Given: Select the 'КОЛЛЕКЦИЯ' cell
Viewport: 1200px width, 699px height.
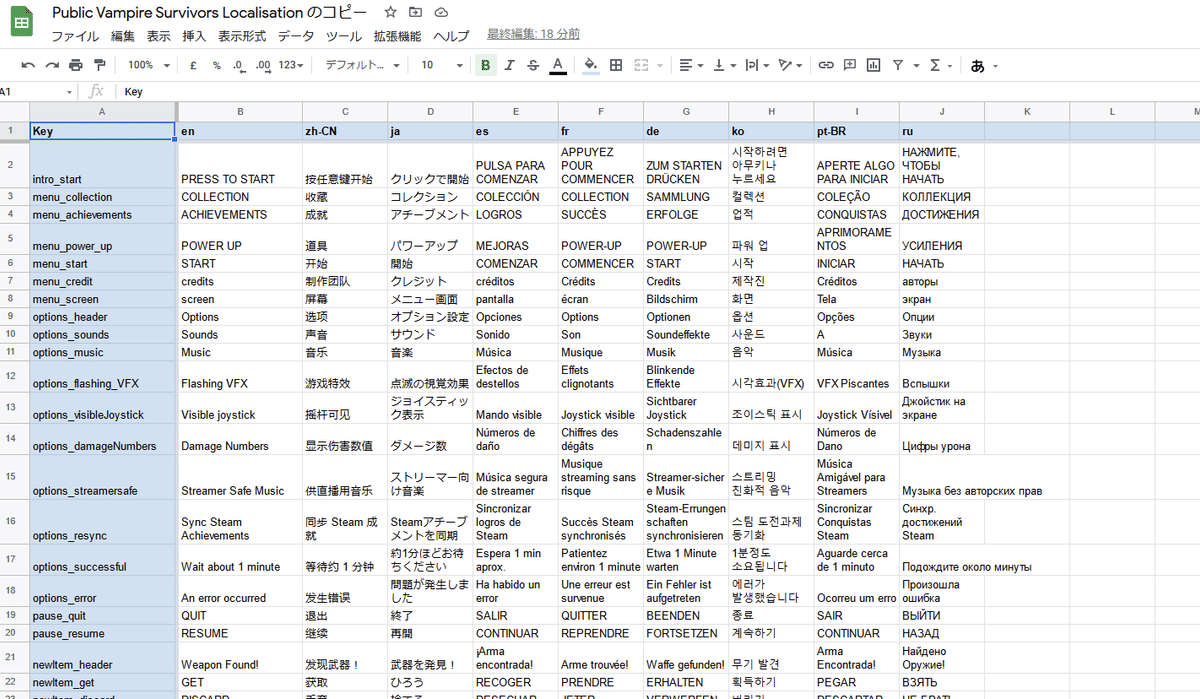Looking at the screenshot, I should coord(942,197).
